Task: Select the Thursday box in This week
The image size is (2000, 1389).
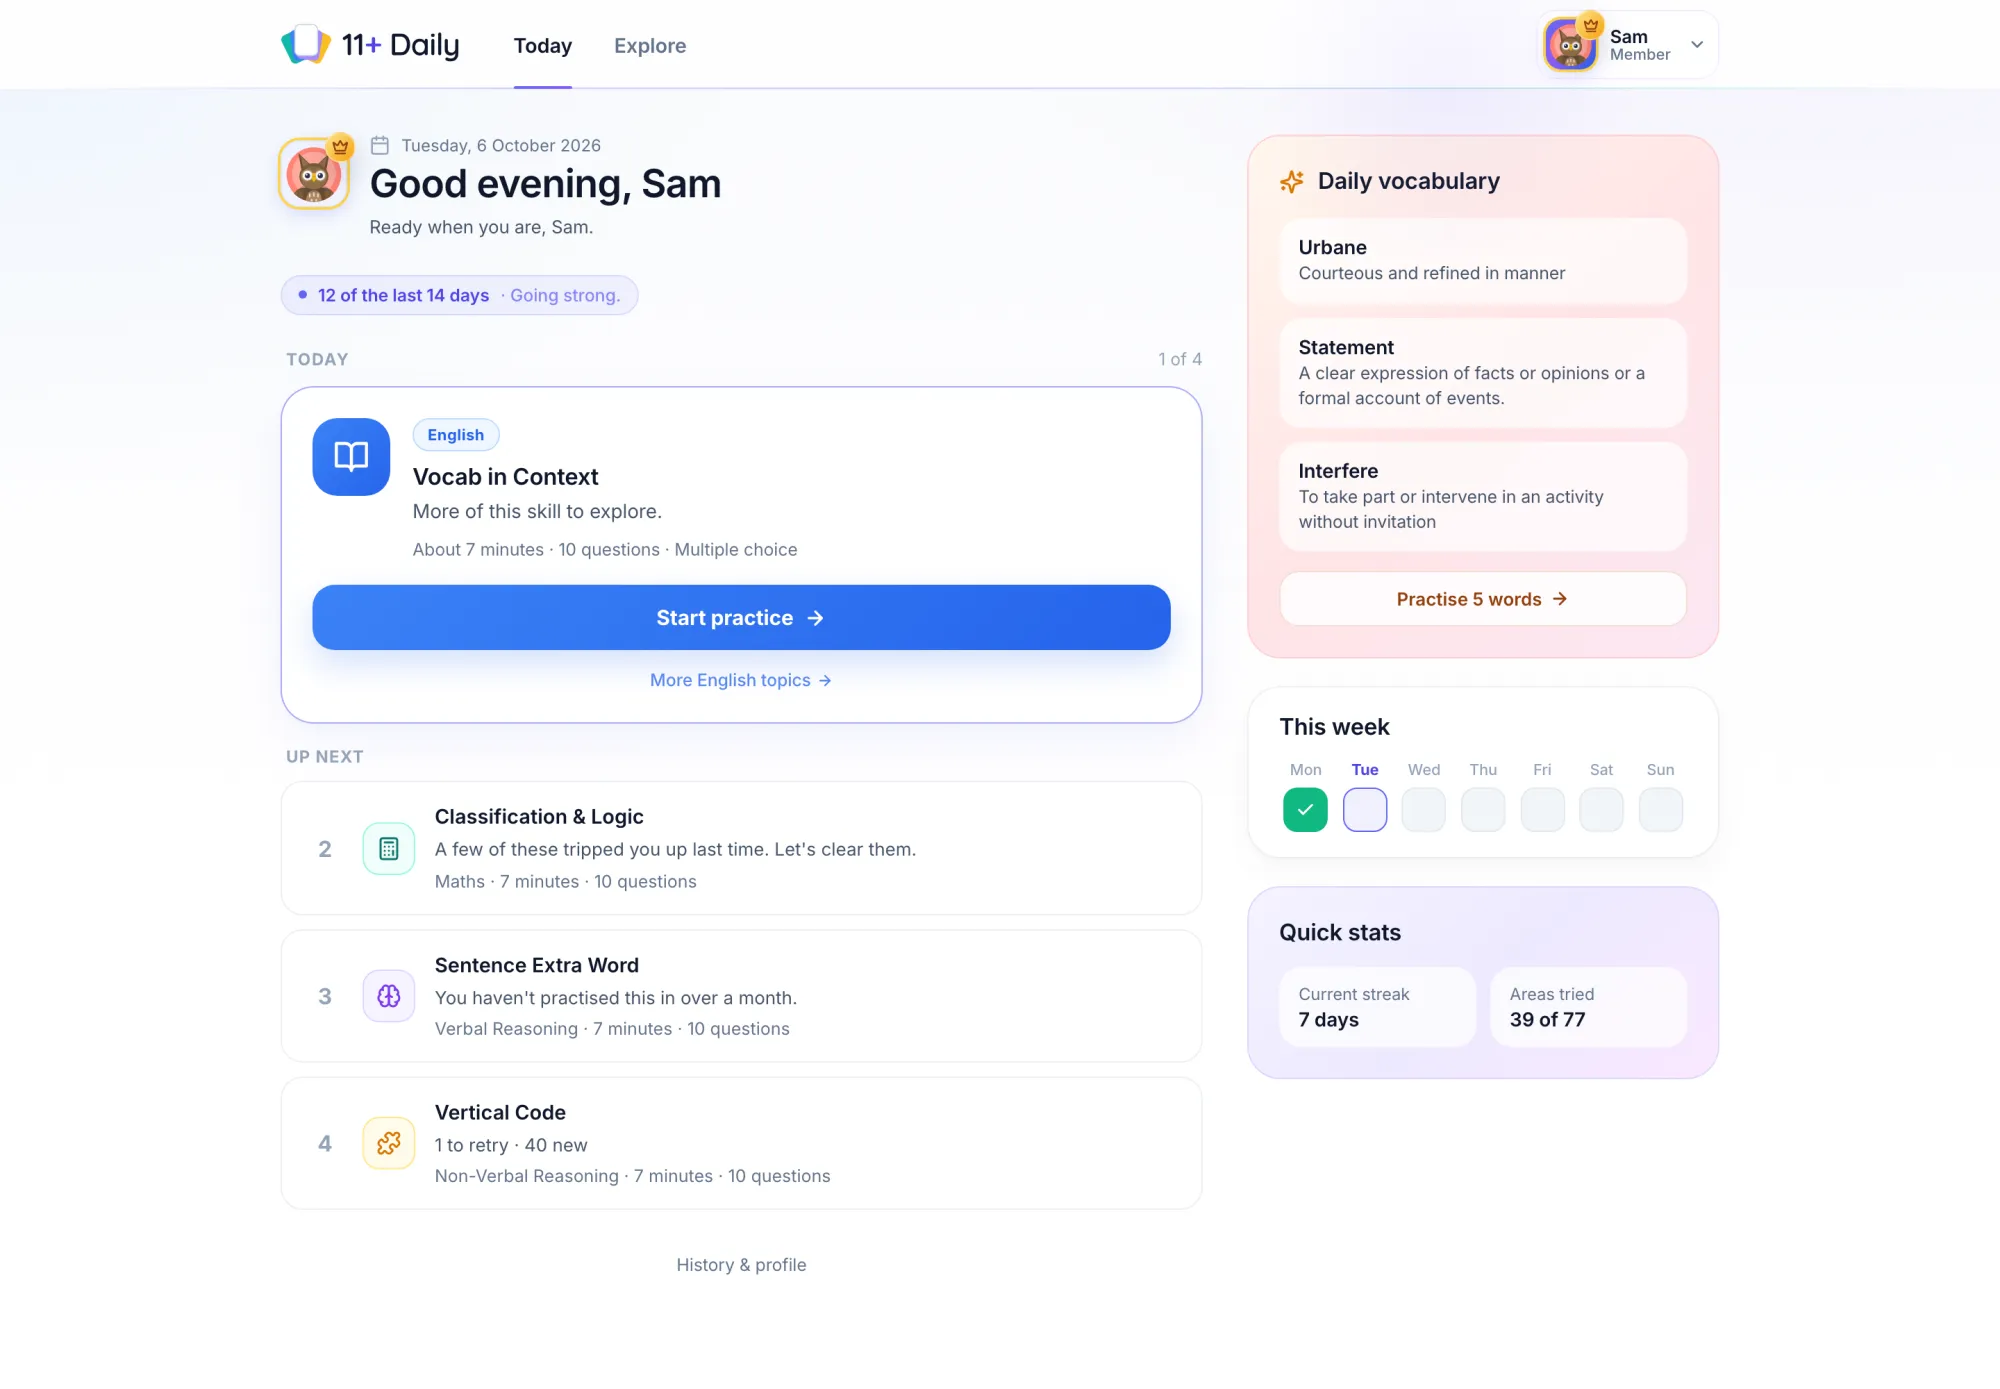Action: point(1483,810)
